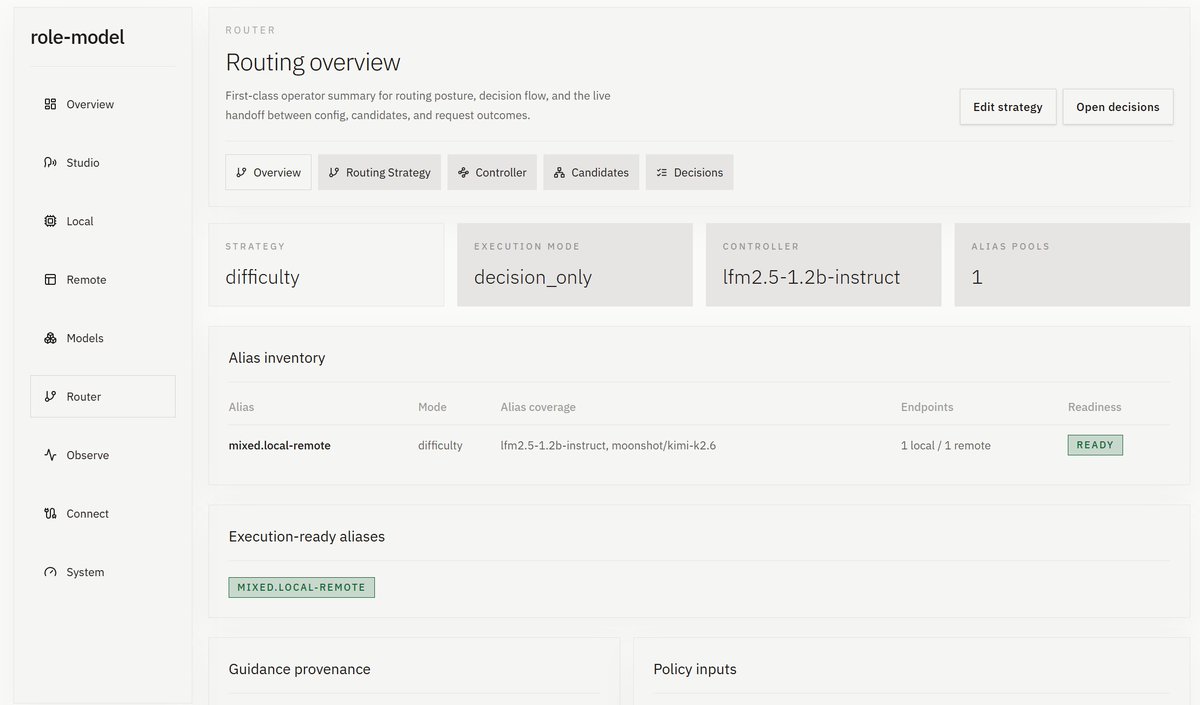Viewport: 1200px width, 705px height.
Task: Click the Decisions tab checklist icon
Action: [661, 172]
